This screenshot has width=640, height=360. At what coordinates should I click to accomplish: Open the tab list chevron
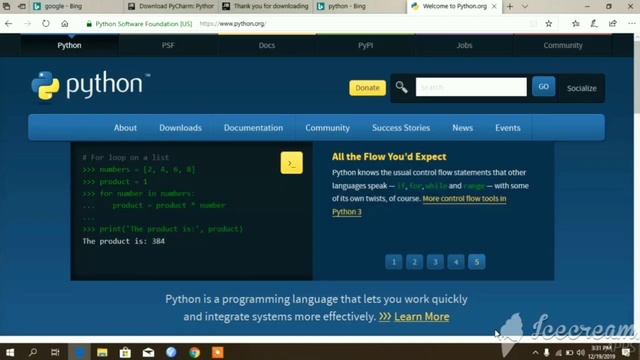(525, 6)
